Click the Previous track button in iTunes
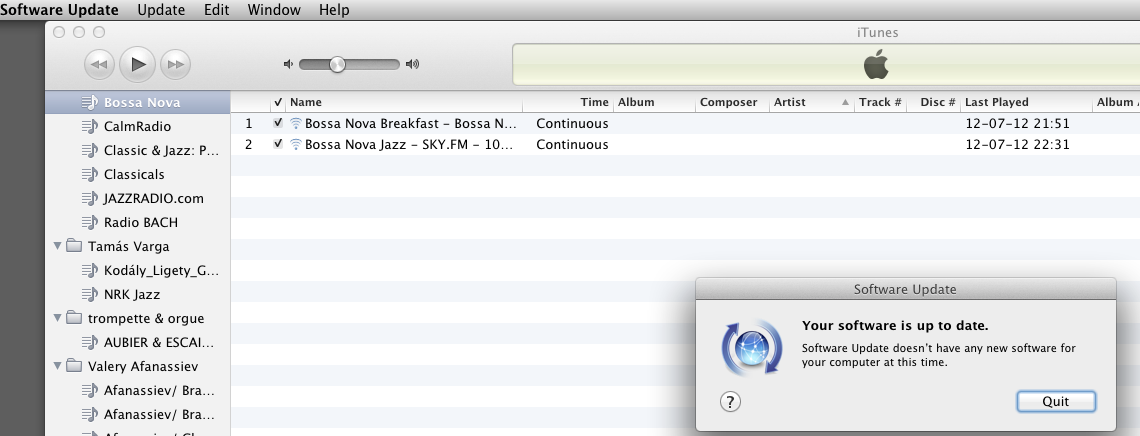This screenshot has height=436, width=1140. [99, 65]
